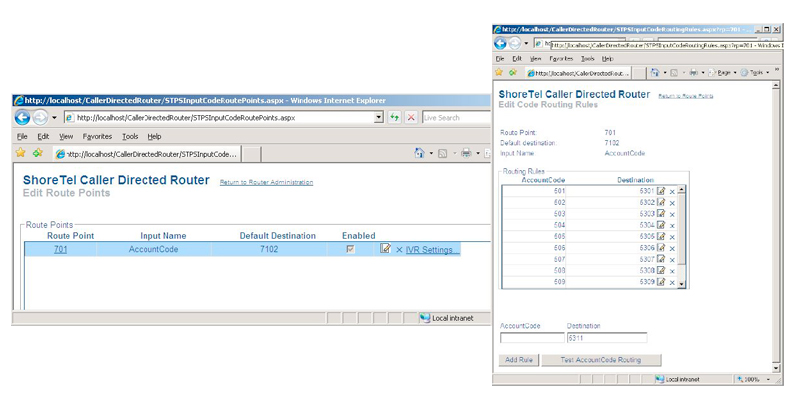Edit the routing rule for AccountCode 501

point(661,191)
